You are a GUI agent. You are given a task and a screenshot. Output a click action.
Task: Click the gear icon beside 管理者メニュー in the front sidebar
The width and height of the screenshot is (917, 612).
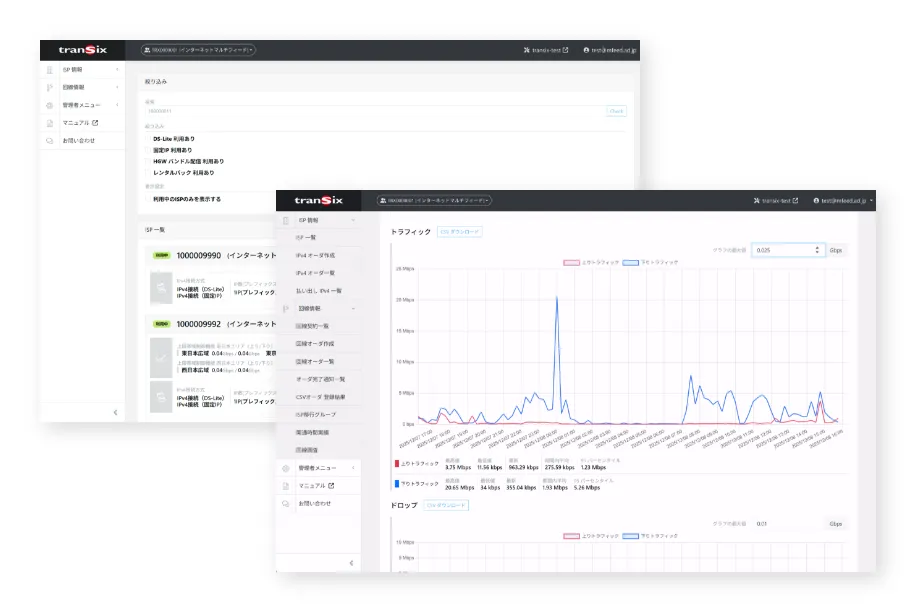click(286, 468)
